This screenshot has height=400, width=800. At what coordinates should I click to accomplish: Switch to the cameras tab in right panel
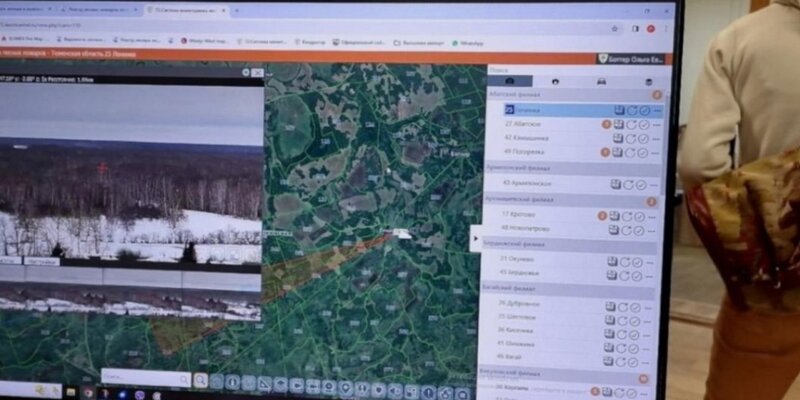510,82
